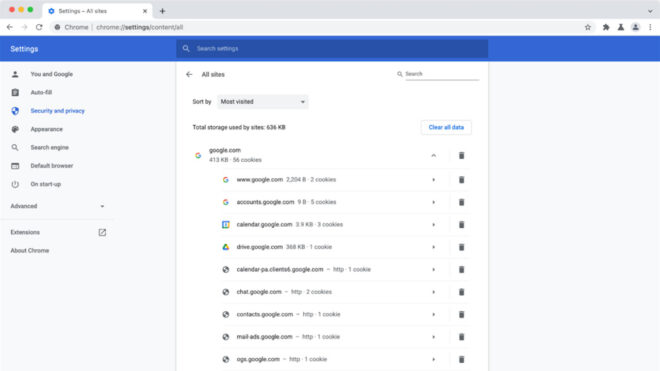Close the Settings – All sites tab

pos(145,11)
